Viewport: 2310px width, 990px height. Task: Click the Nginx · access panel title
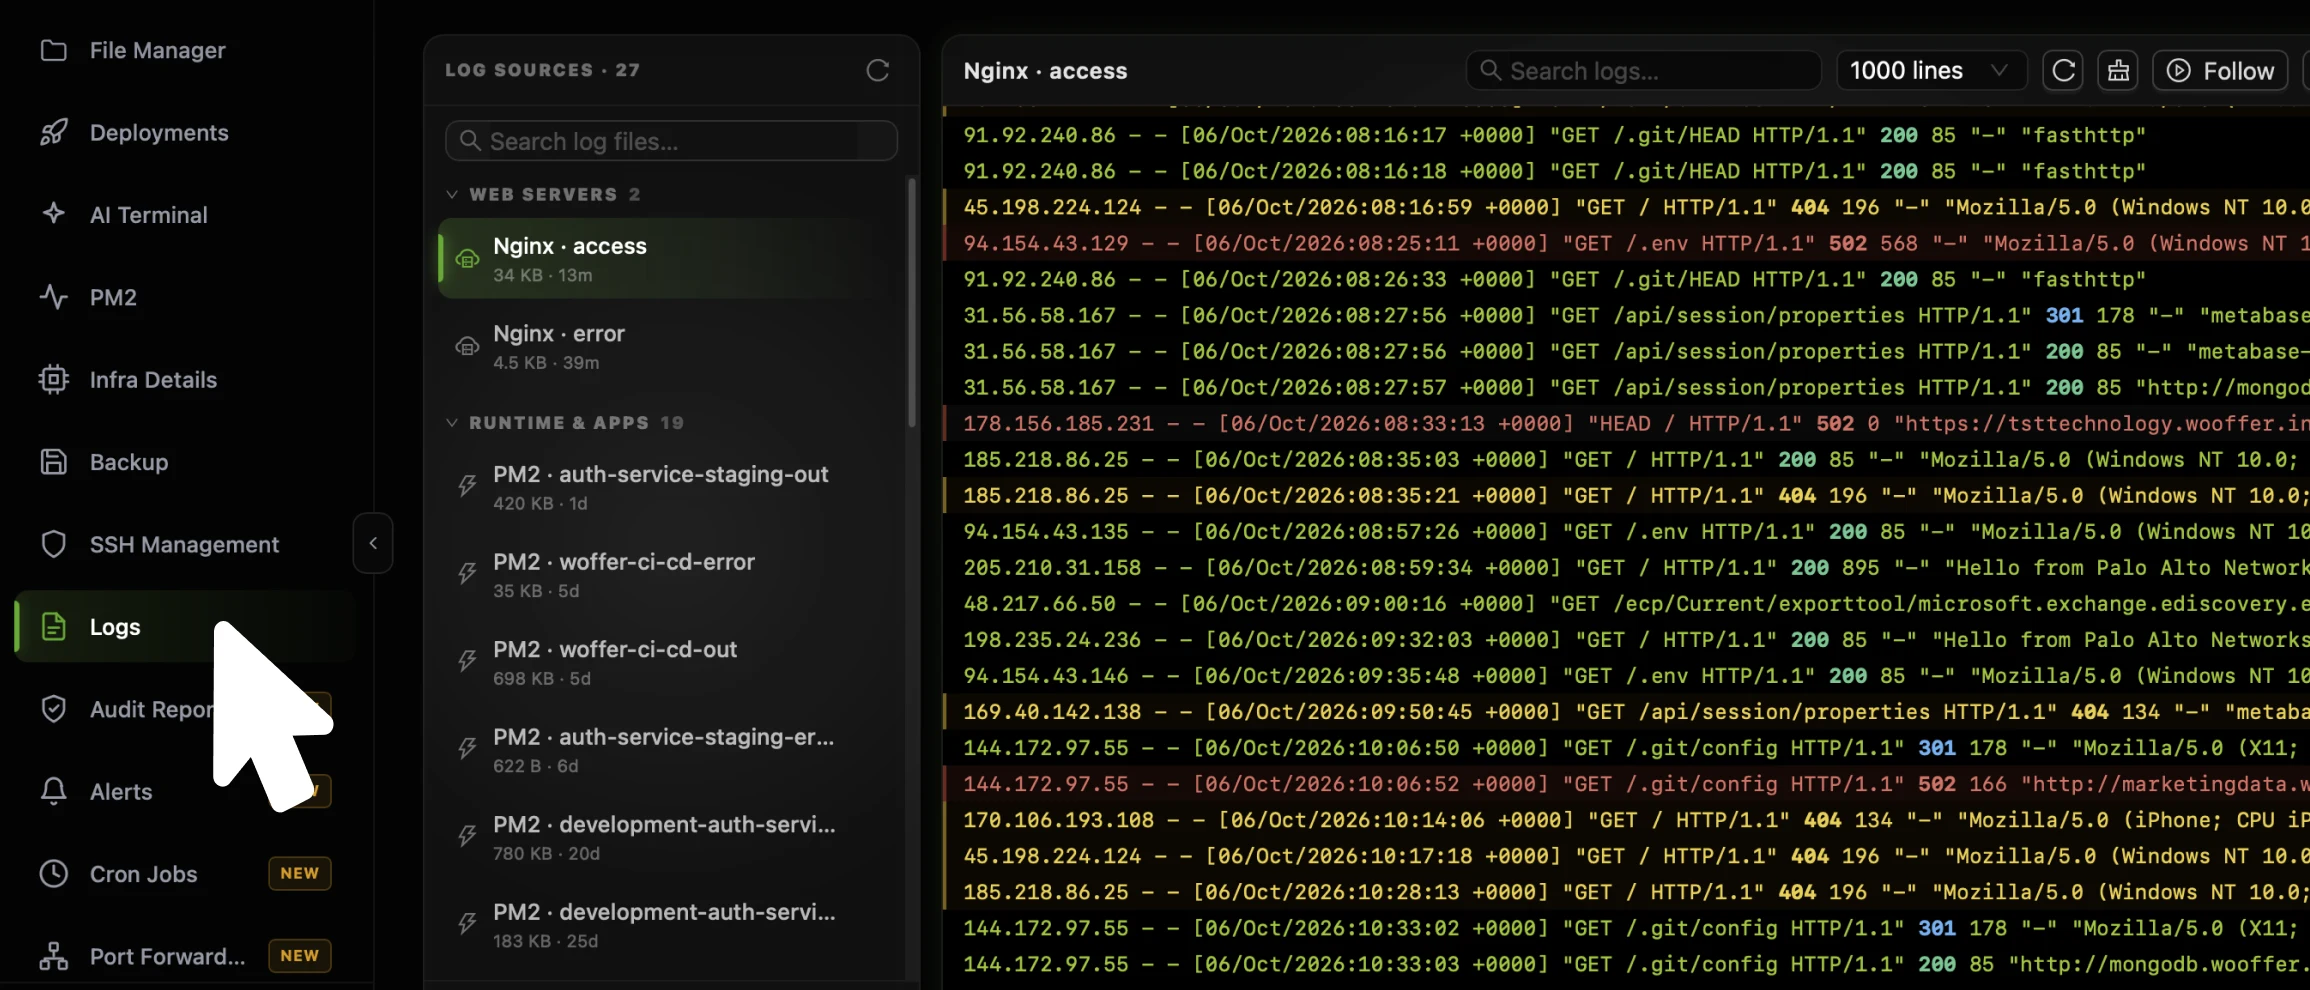pos(1045,70)
